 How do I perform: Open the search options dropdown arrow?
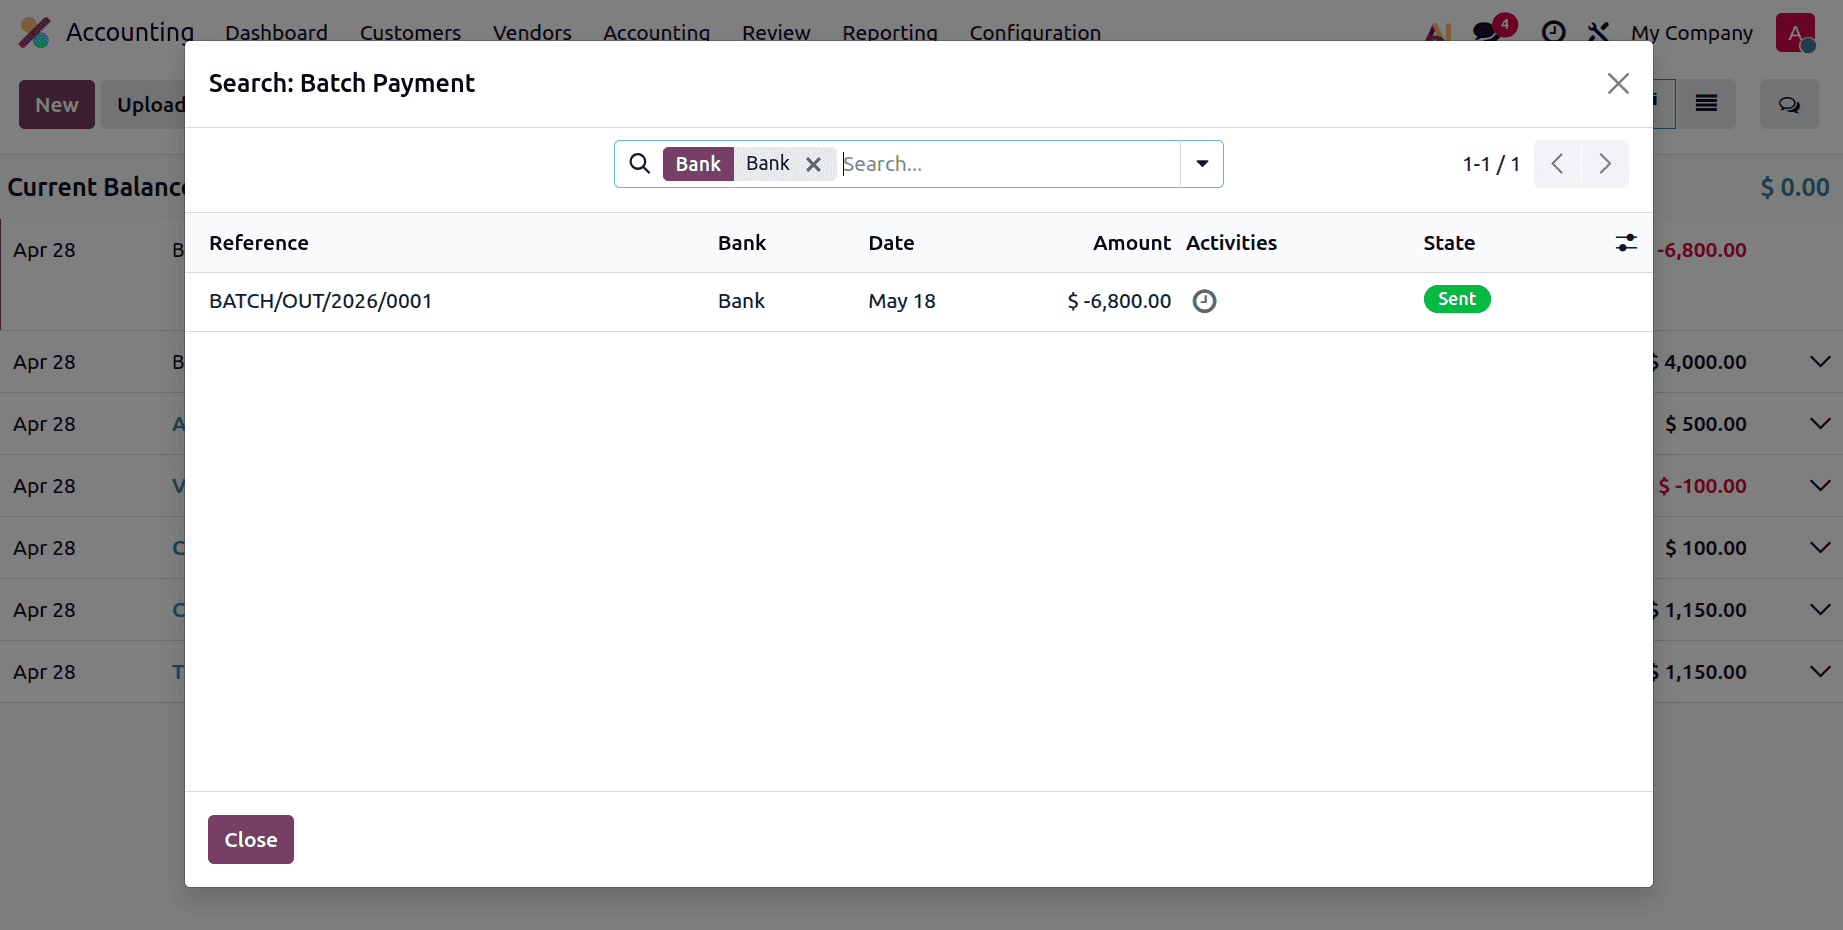tap(1202, 164)
